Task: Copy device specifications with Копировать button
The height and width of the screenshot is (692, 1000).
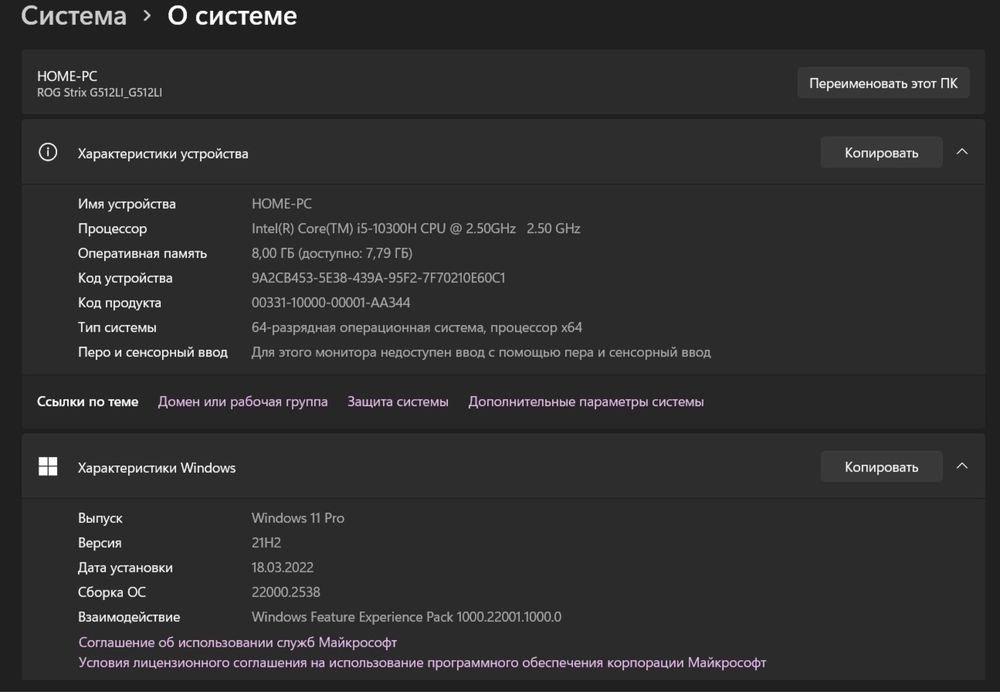Action: (881, 152)
